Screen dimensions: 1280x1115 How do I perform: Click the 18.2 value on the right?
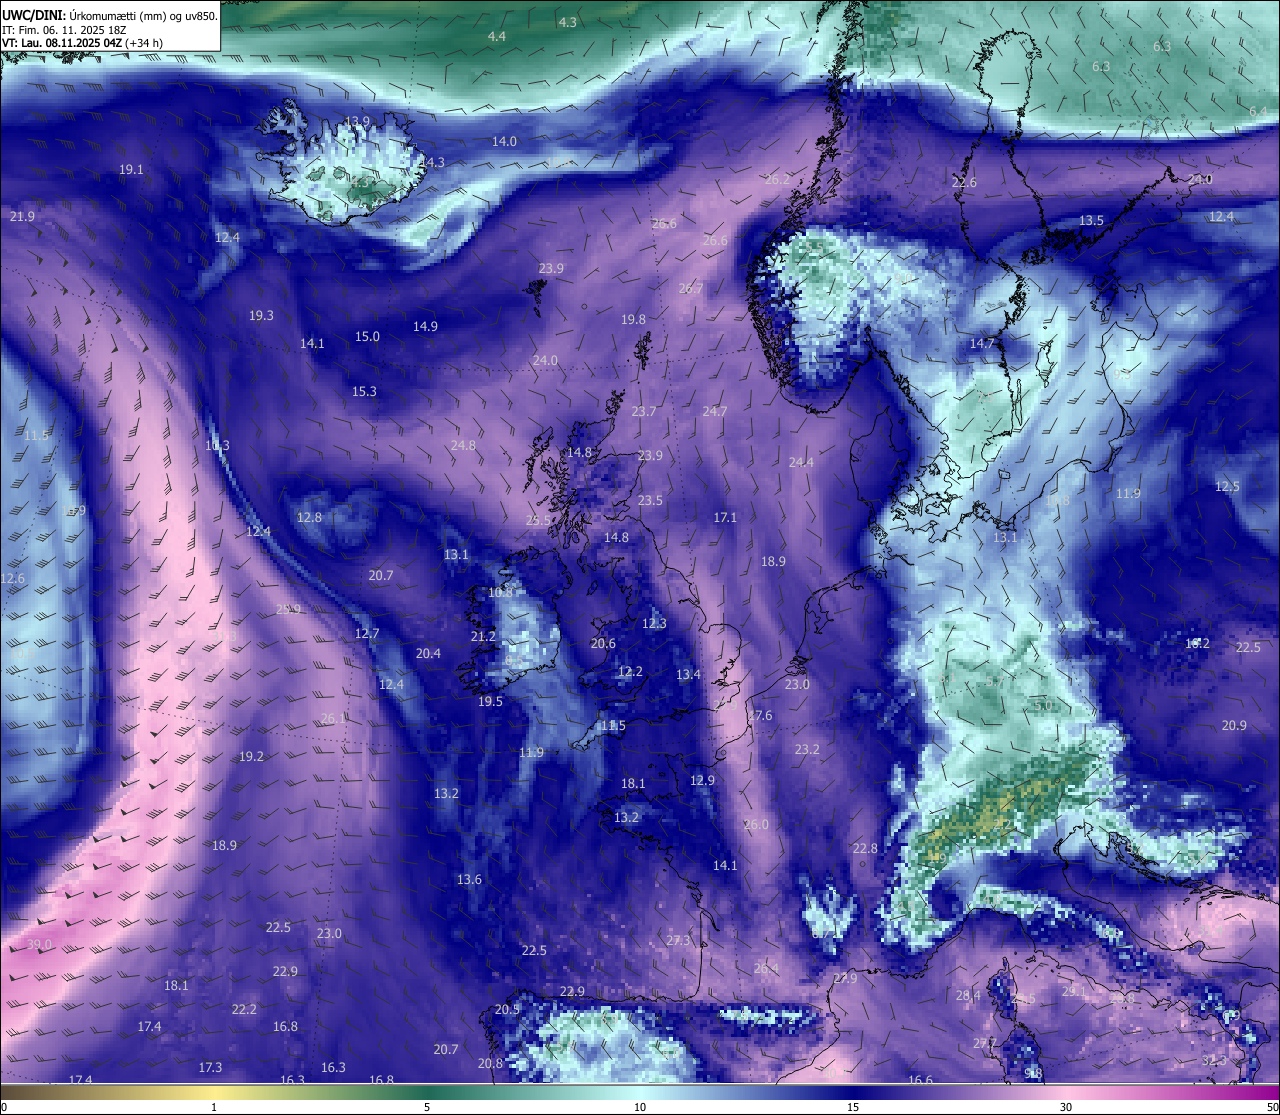coord(1197,644)
